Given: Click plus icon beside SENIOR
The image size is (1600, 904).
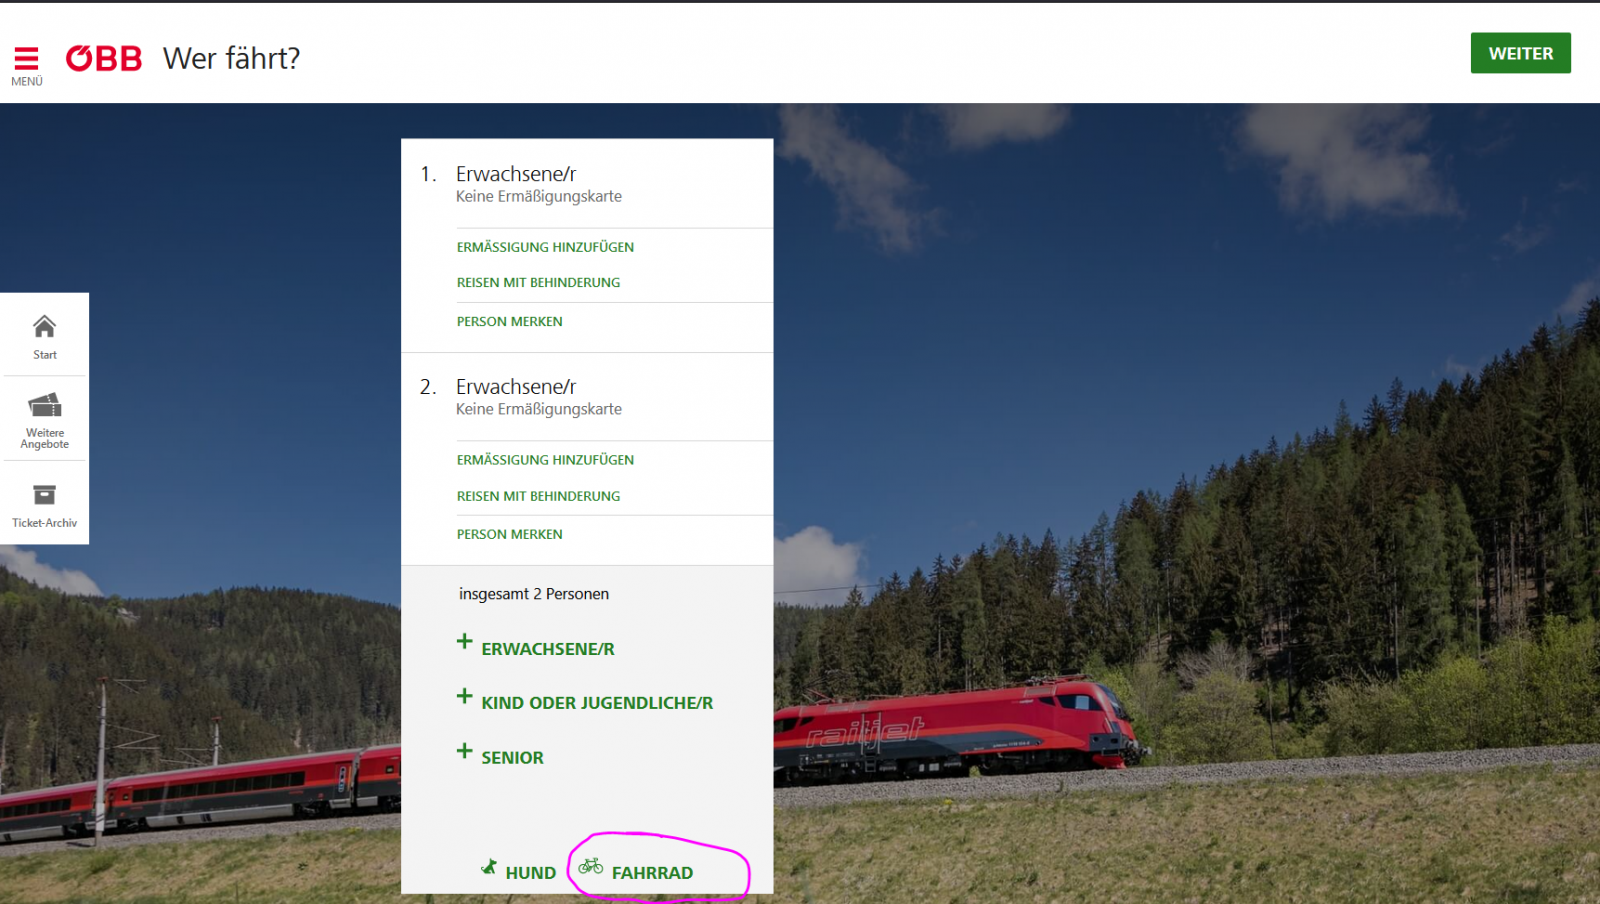Looking at the screenshot, I should [x=464, y=751].
